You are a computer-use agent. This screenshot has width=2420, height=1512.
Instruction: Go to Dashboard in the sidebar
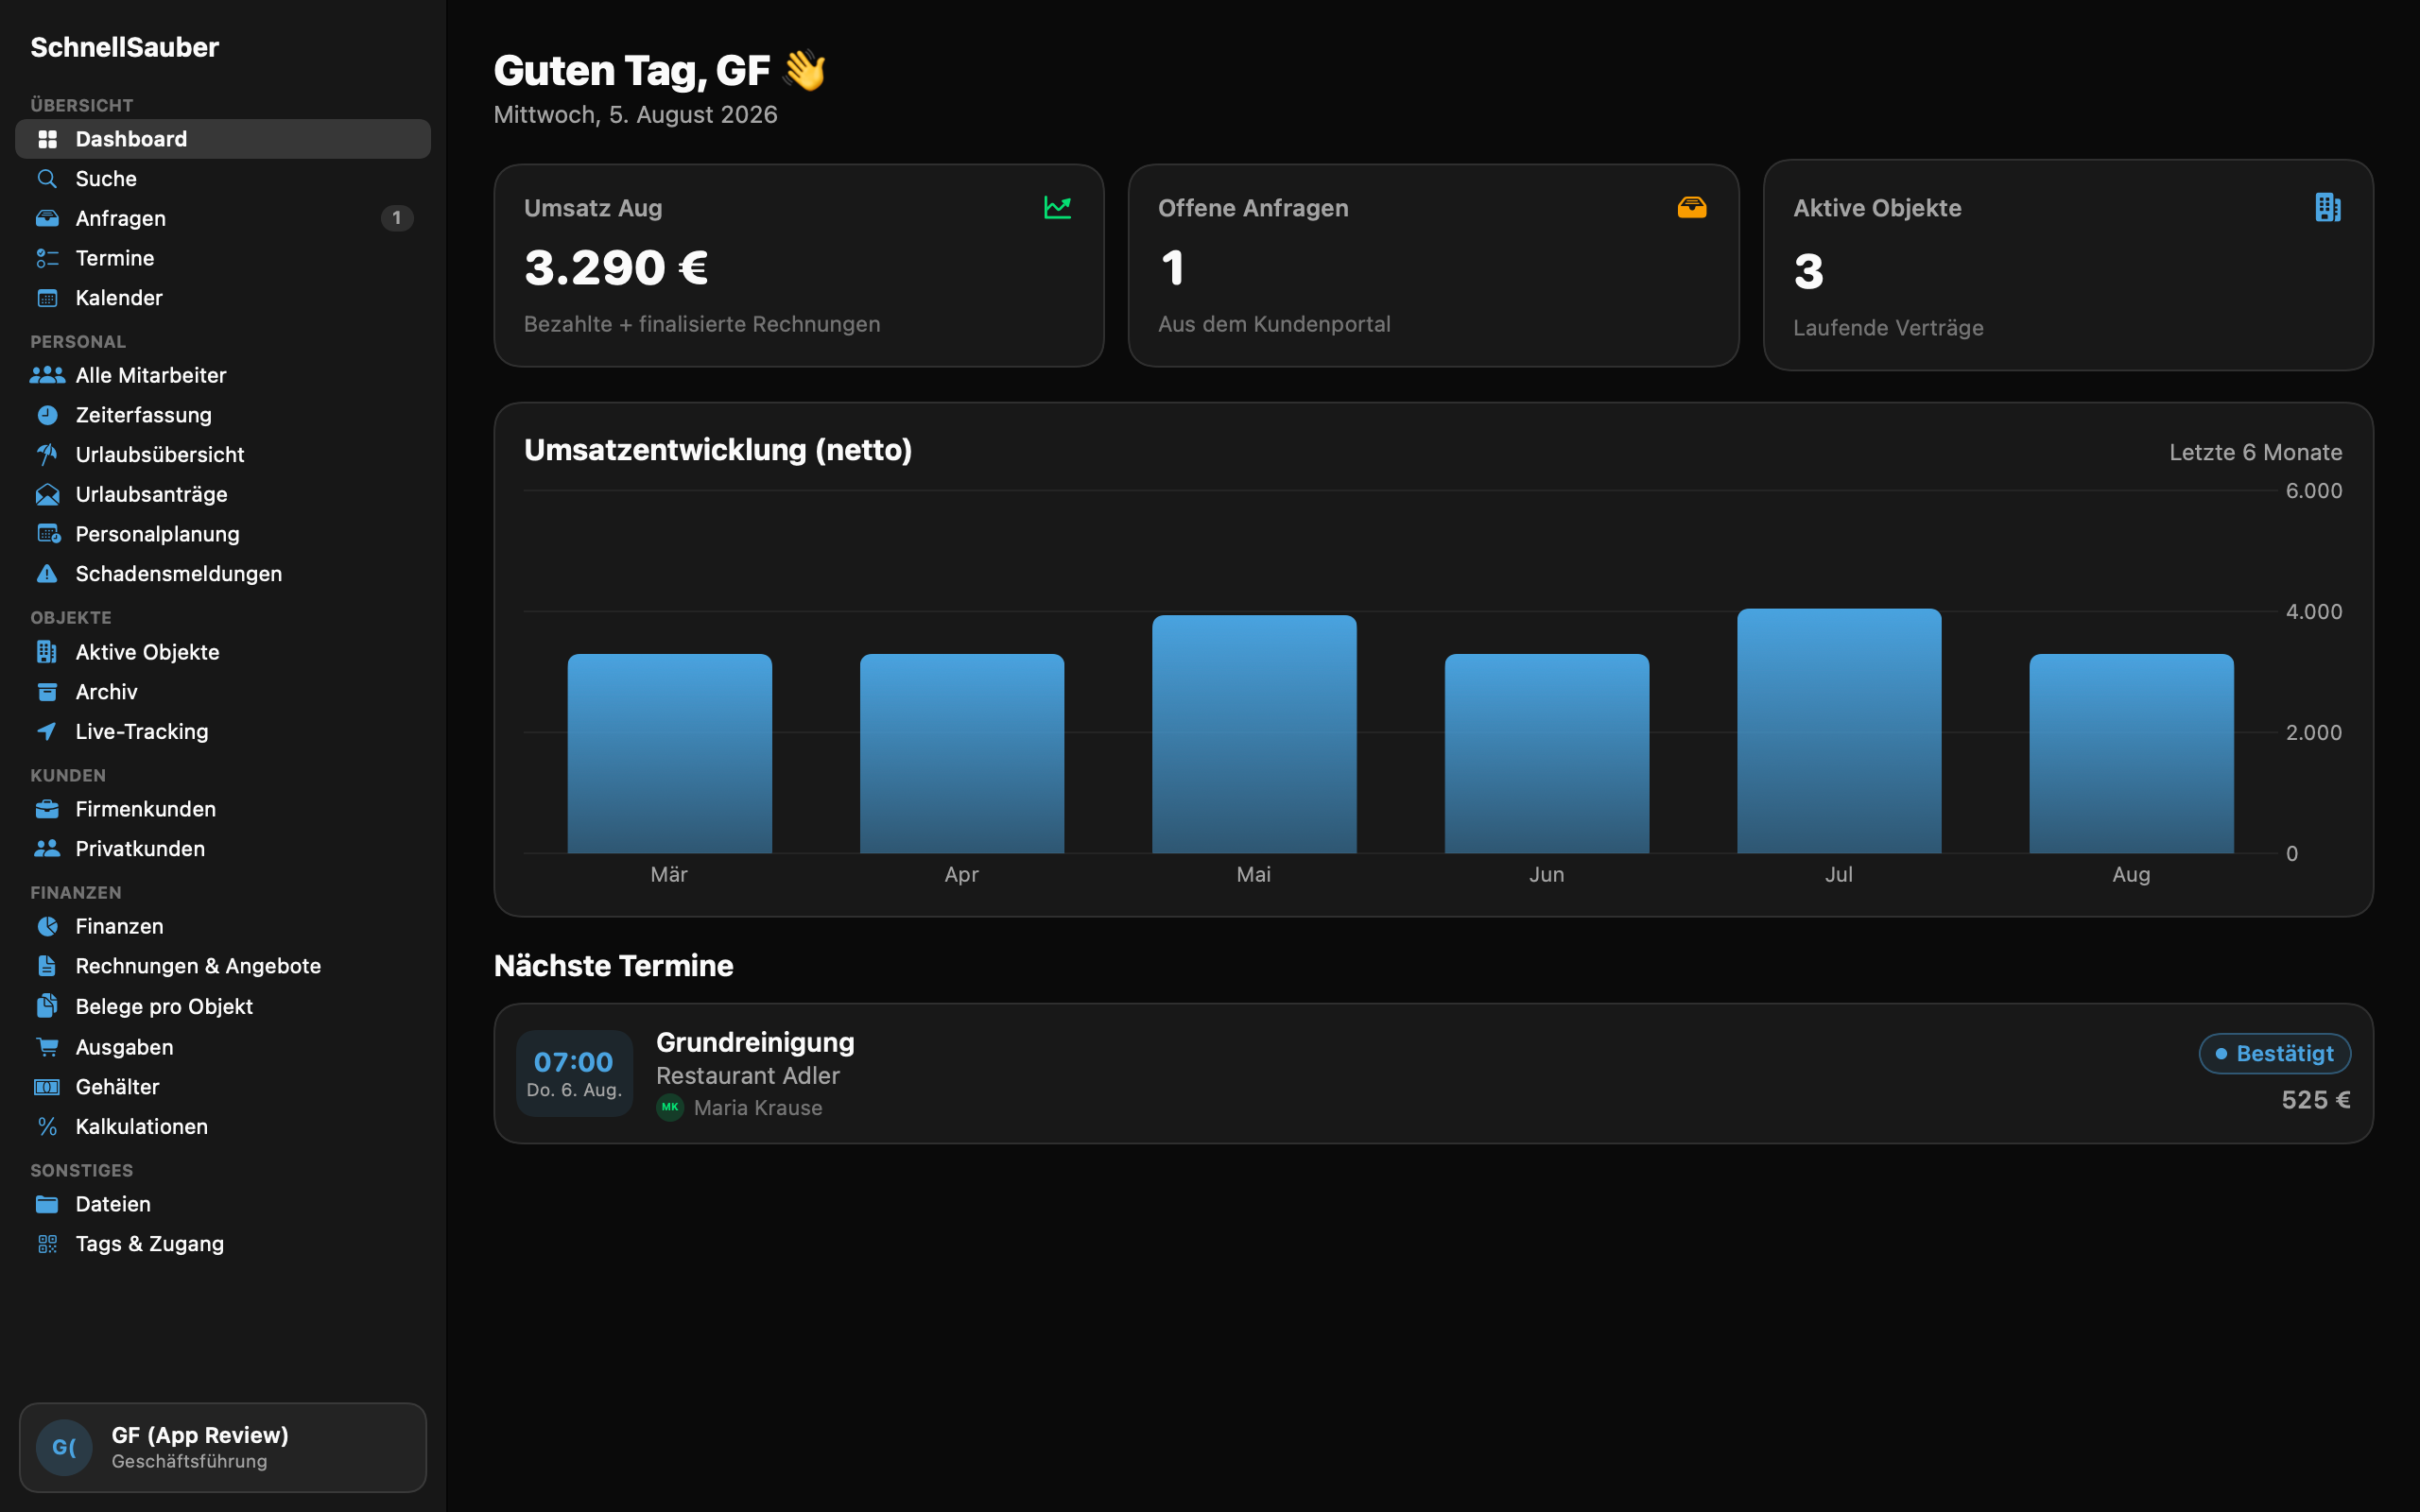click(x=223, y=139)
